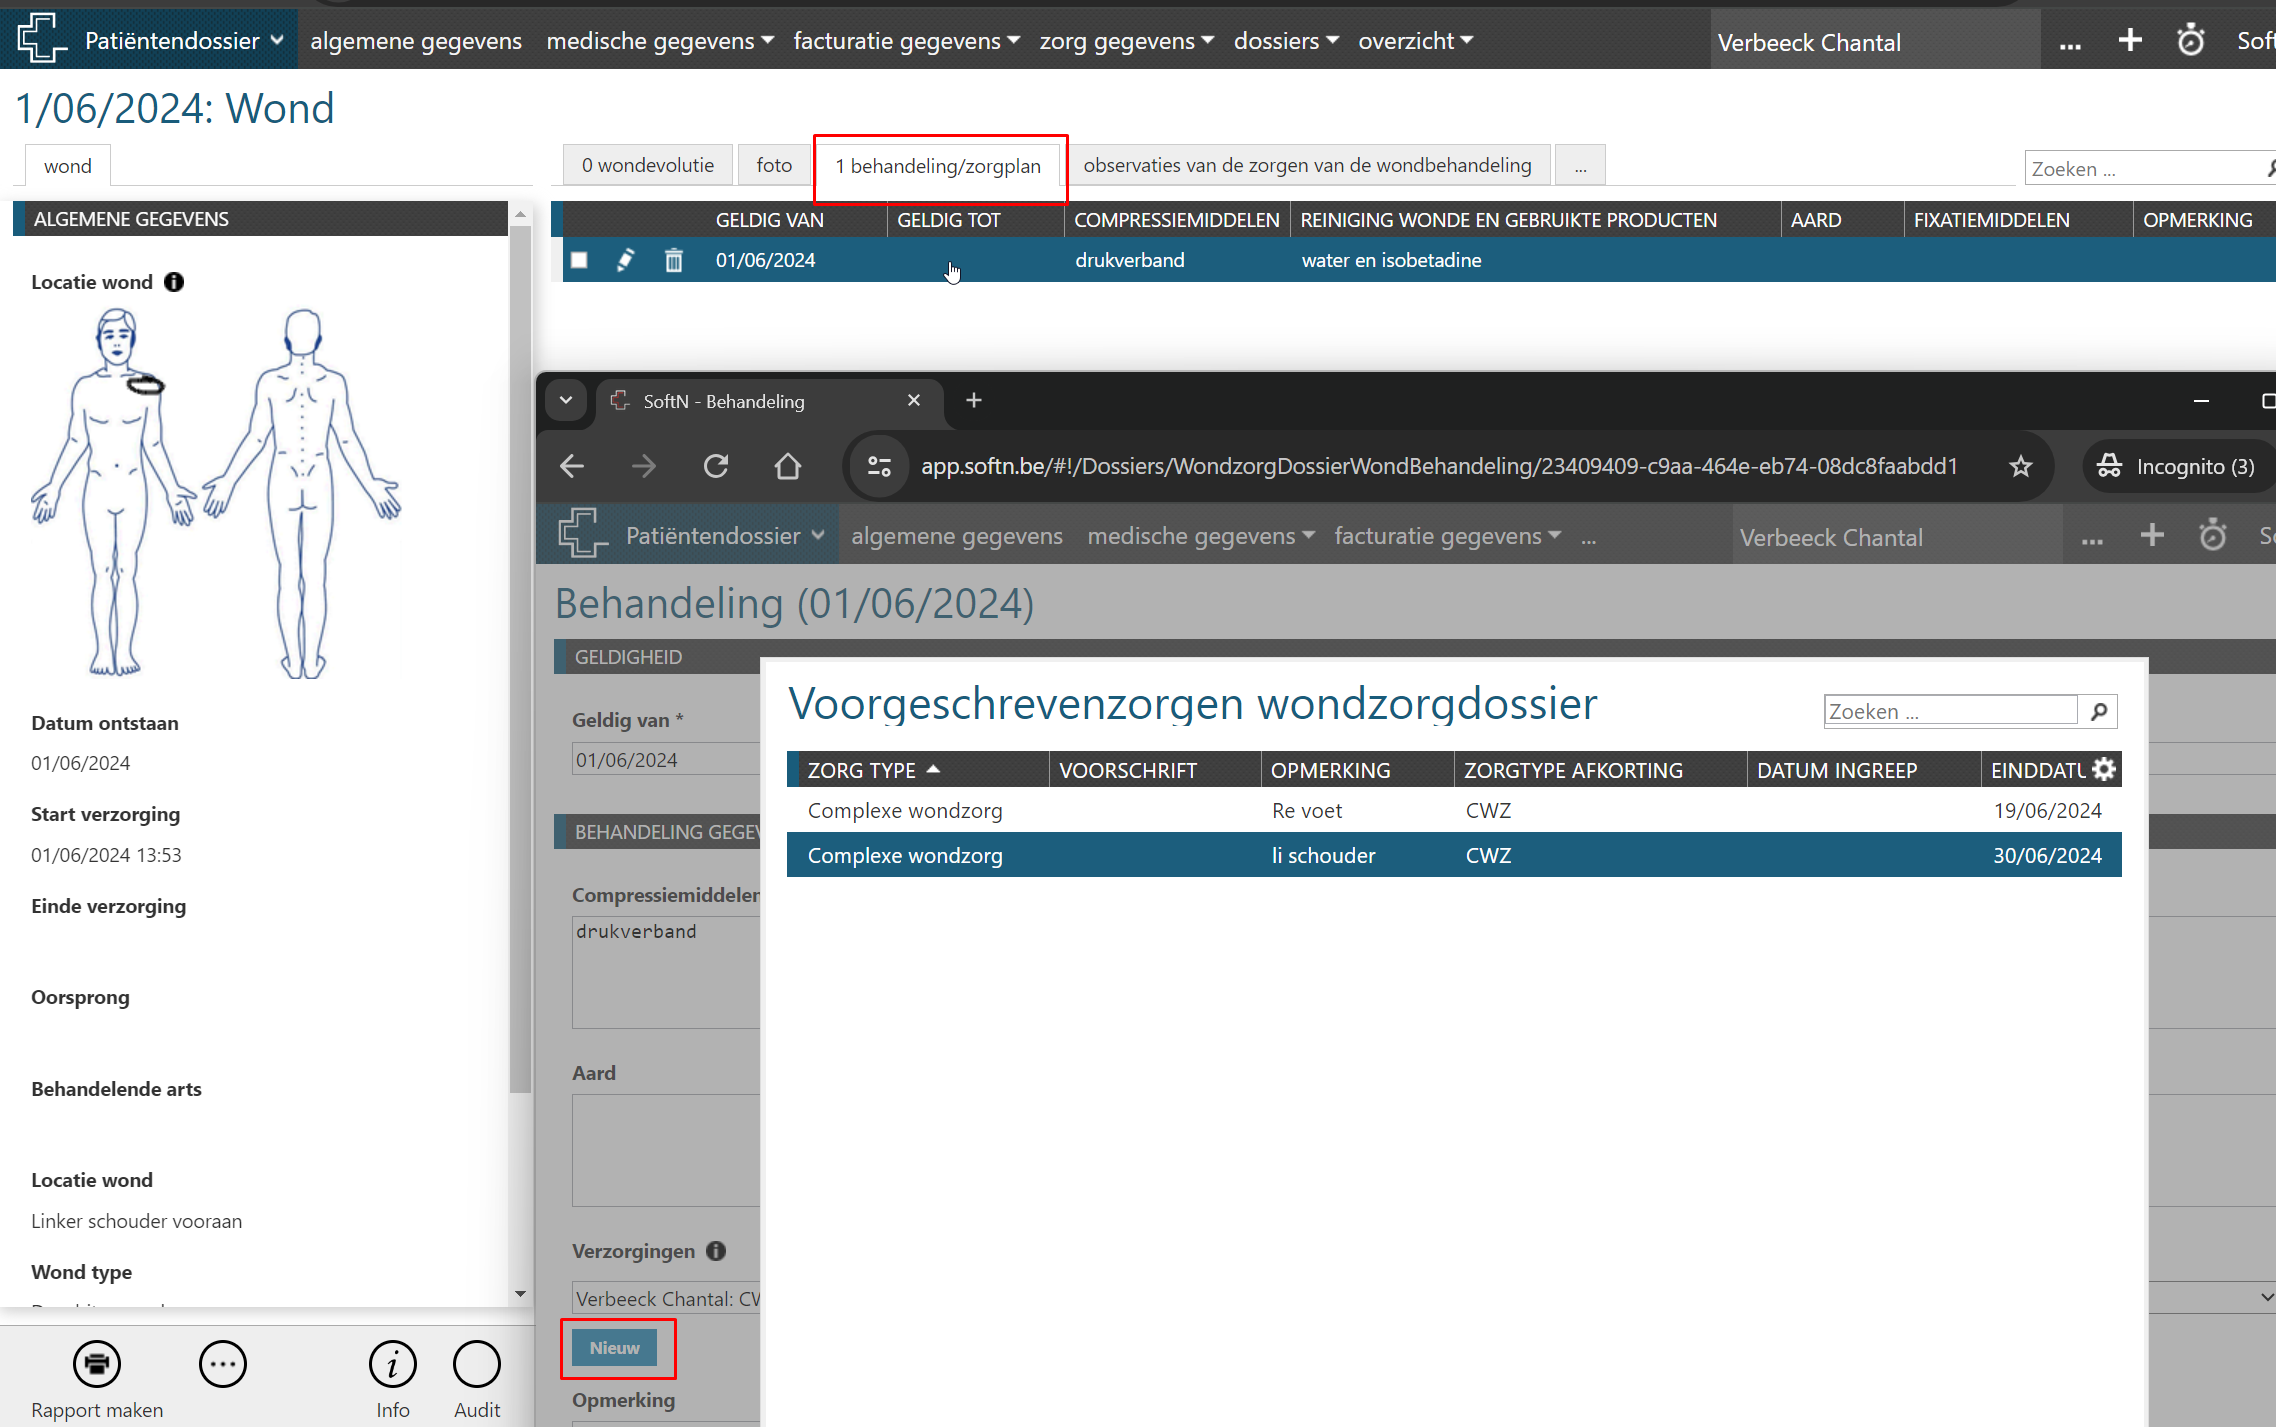Click the Rapport maken printer icon
Viewport: 2276px width, 1427px height.
pos(97,1364)
